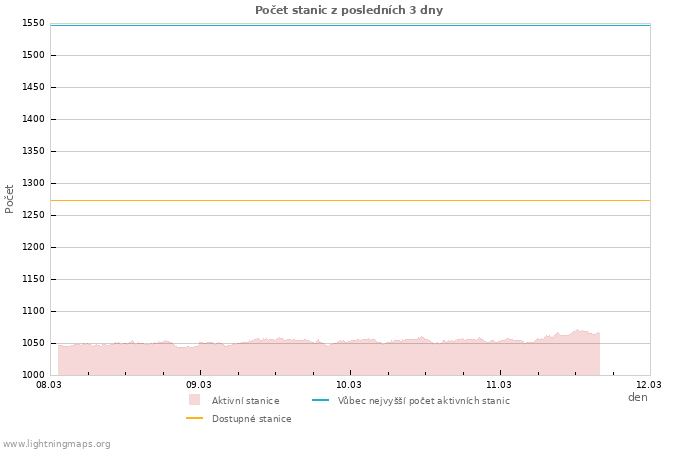This screenshot has width=700, height=450.
Task: Select the Aktivní stanice legend label
Action: coord(245,401)
